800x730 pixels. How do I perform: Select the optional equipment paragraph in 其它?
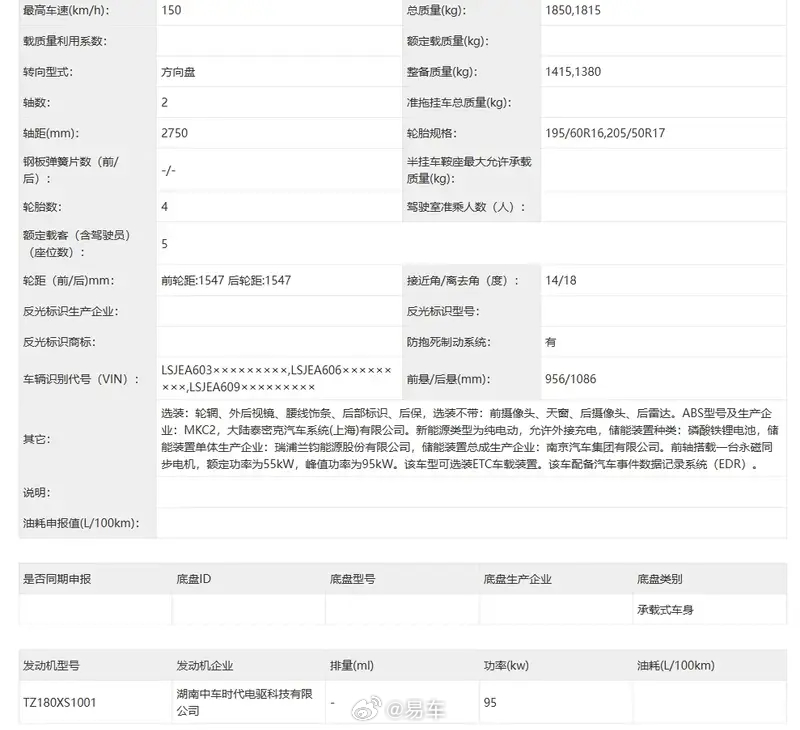click(469, 439)
